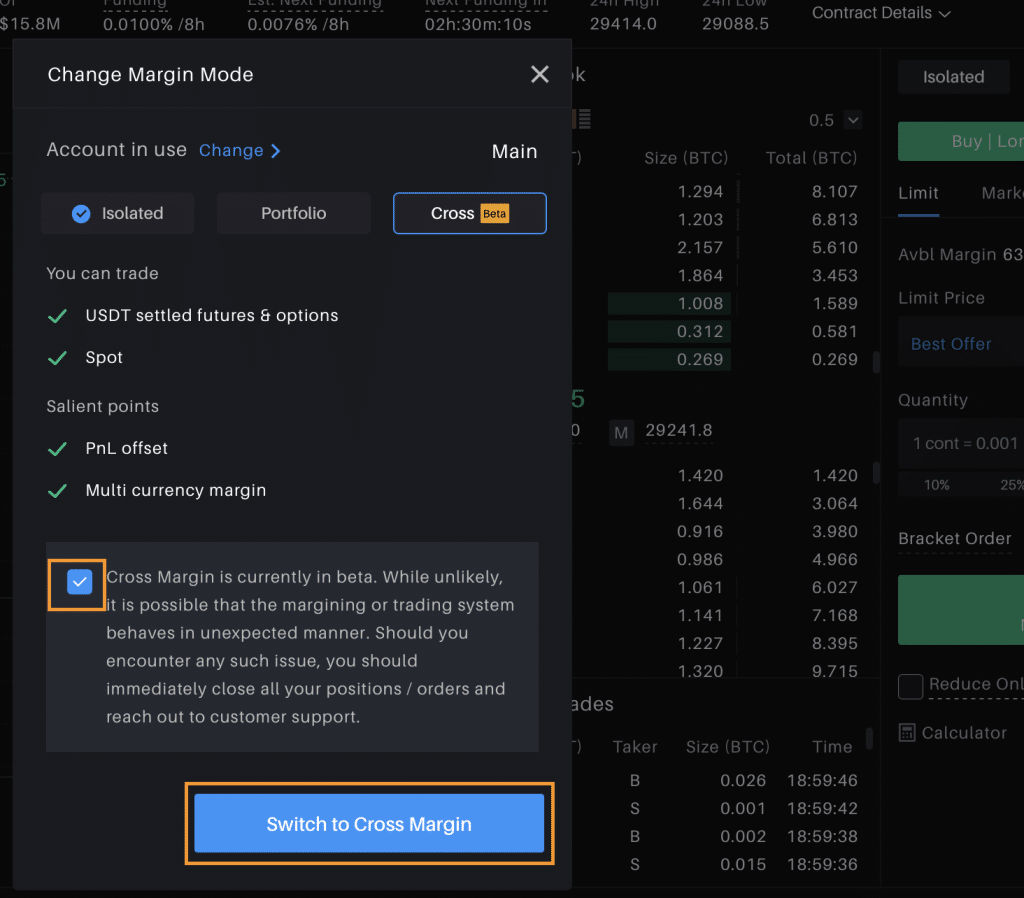Set quantity to 25%
1024x898 pixels.
[1012, 485]
